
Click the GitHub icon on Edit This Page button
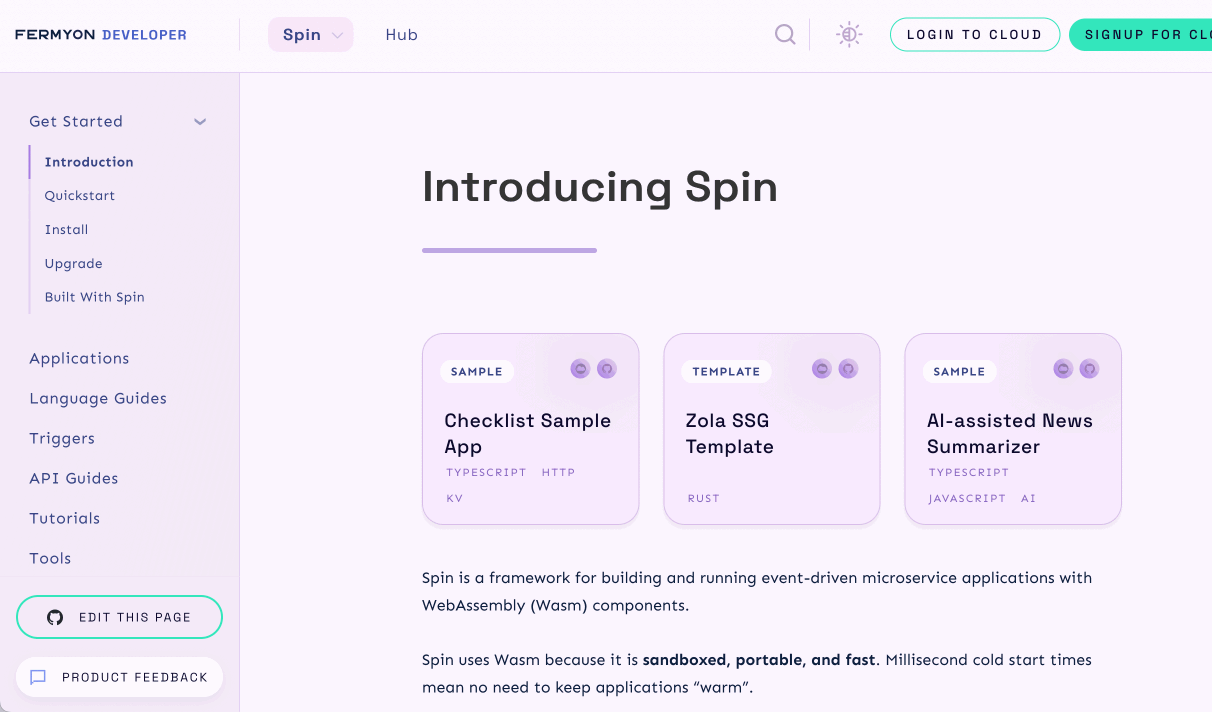pos(55,617)
